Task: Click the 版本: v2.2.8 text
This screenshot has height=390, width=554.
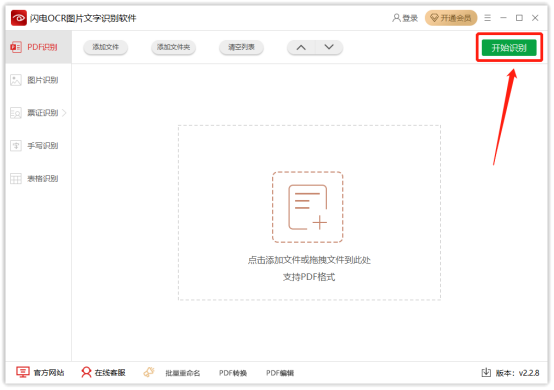Action: (517, 373)
